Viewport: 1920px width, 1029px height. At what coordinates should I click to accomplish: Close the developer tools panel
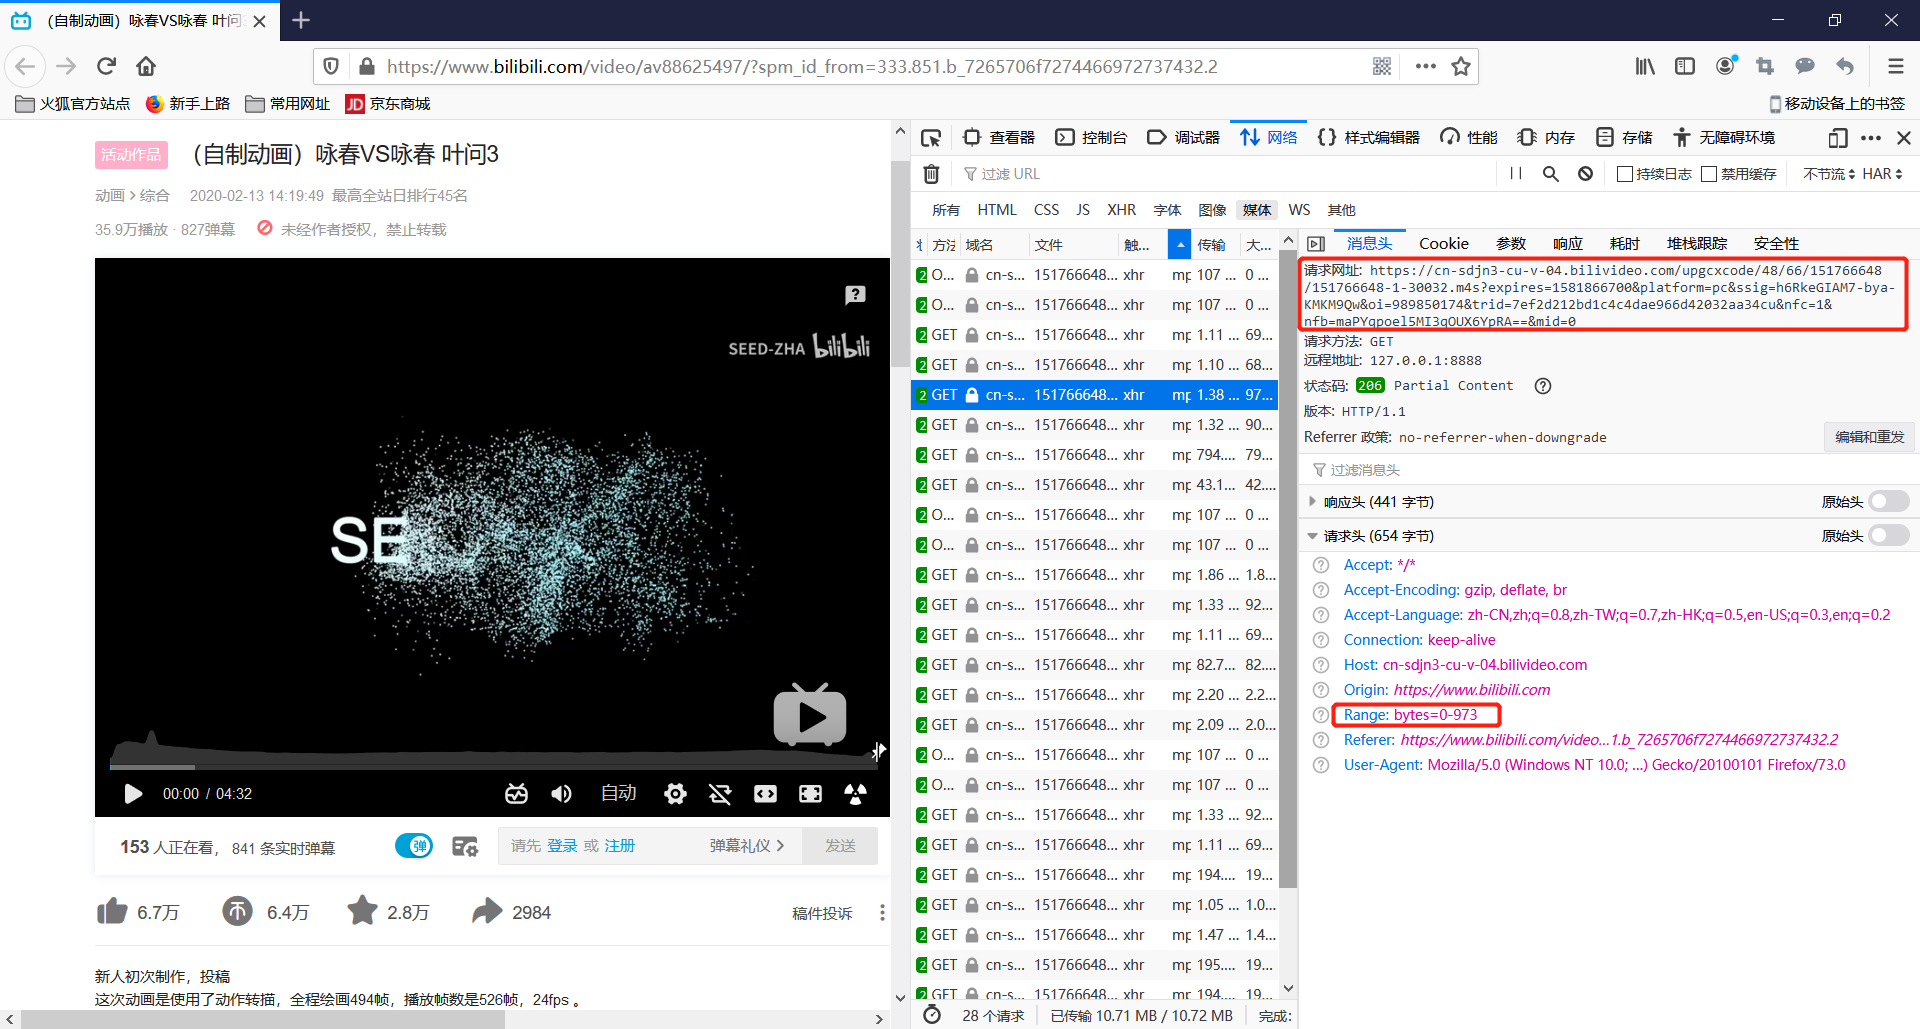(1904, 138)
